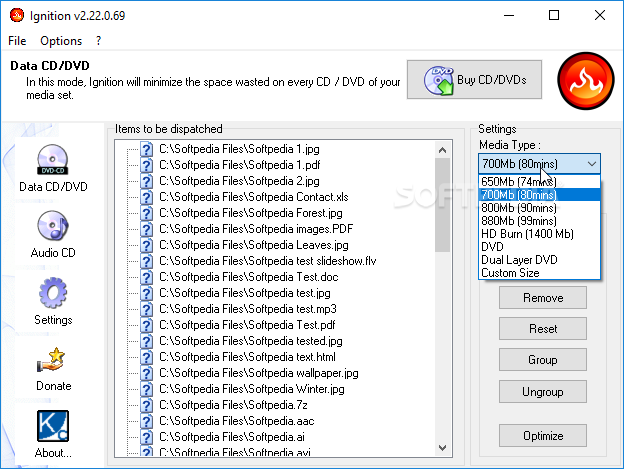Click the list scroll down arrow
This screenshot has width=624, height=469.
coord(442,448)
